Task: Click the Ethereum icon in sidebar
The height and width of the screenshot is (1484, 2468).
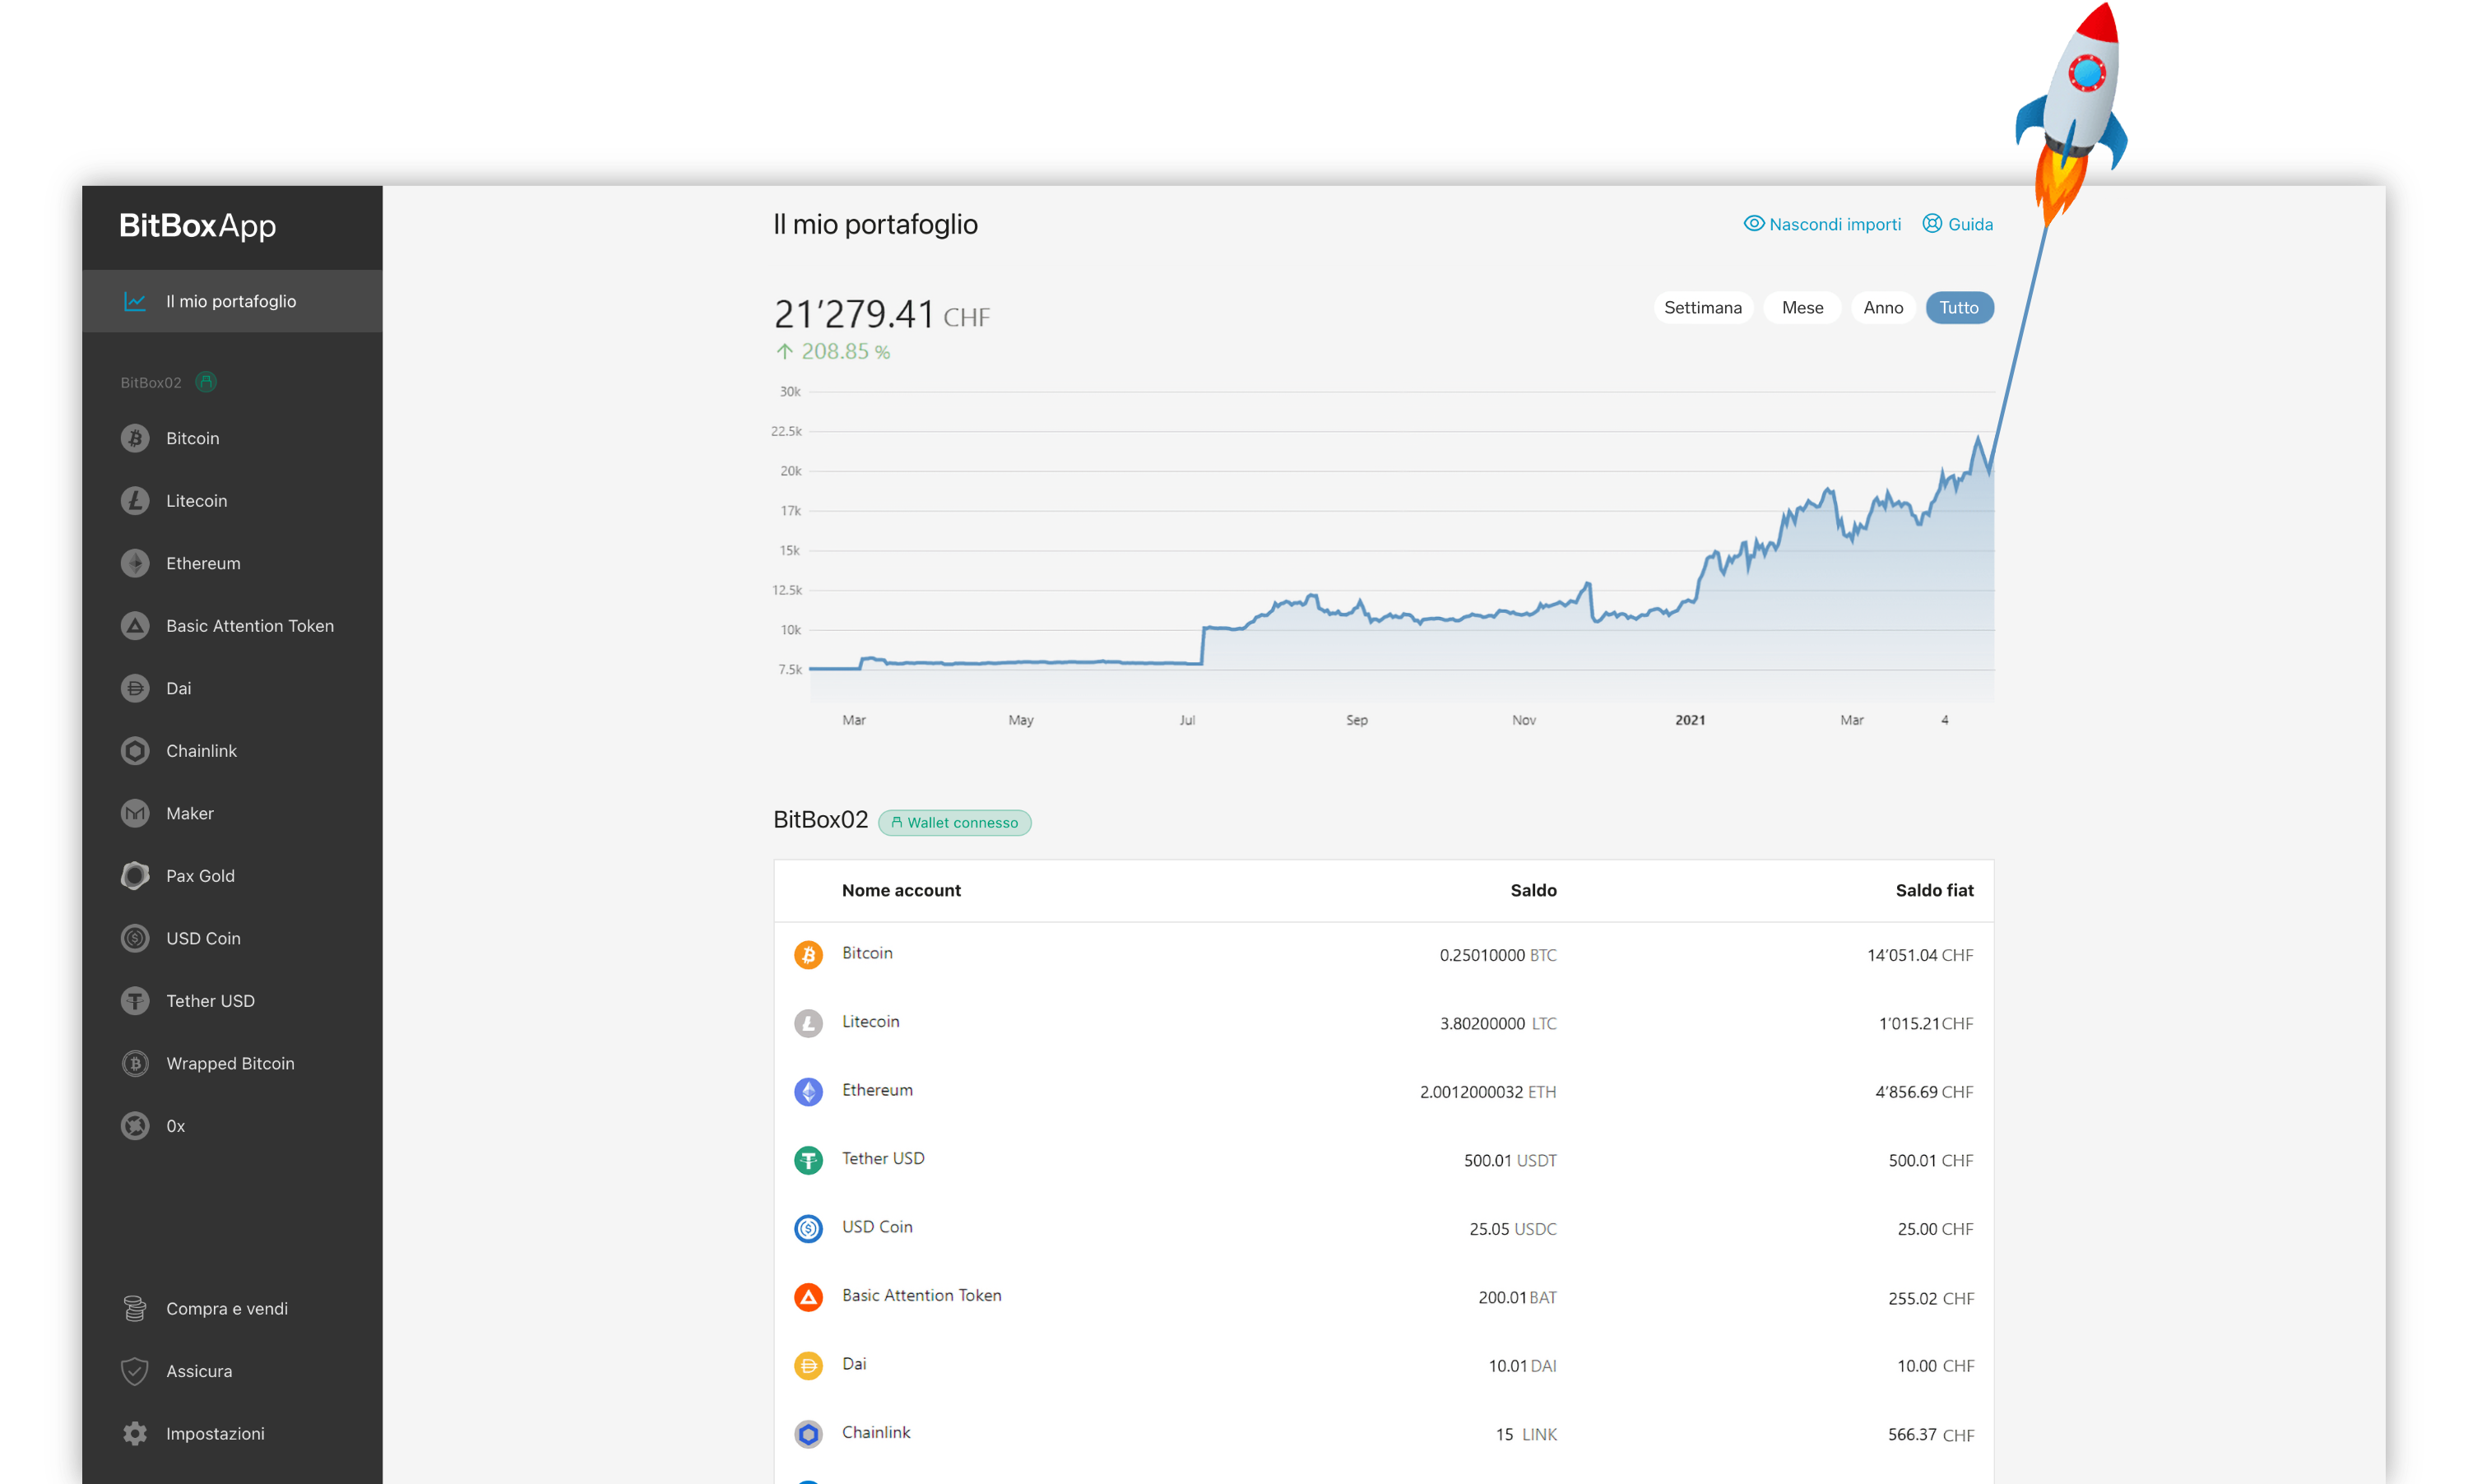Action: click(134, 562)
